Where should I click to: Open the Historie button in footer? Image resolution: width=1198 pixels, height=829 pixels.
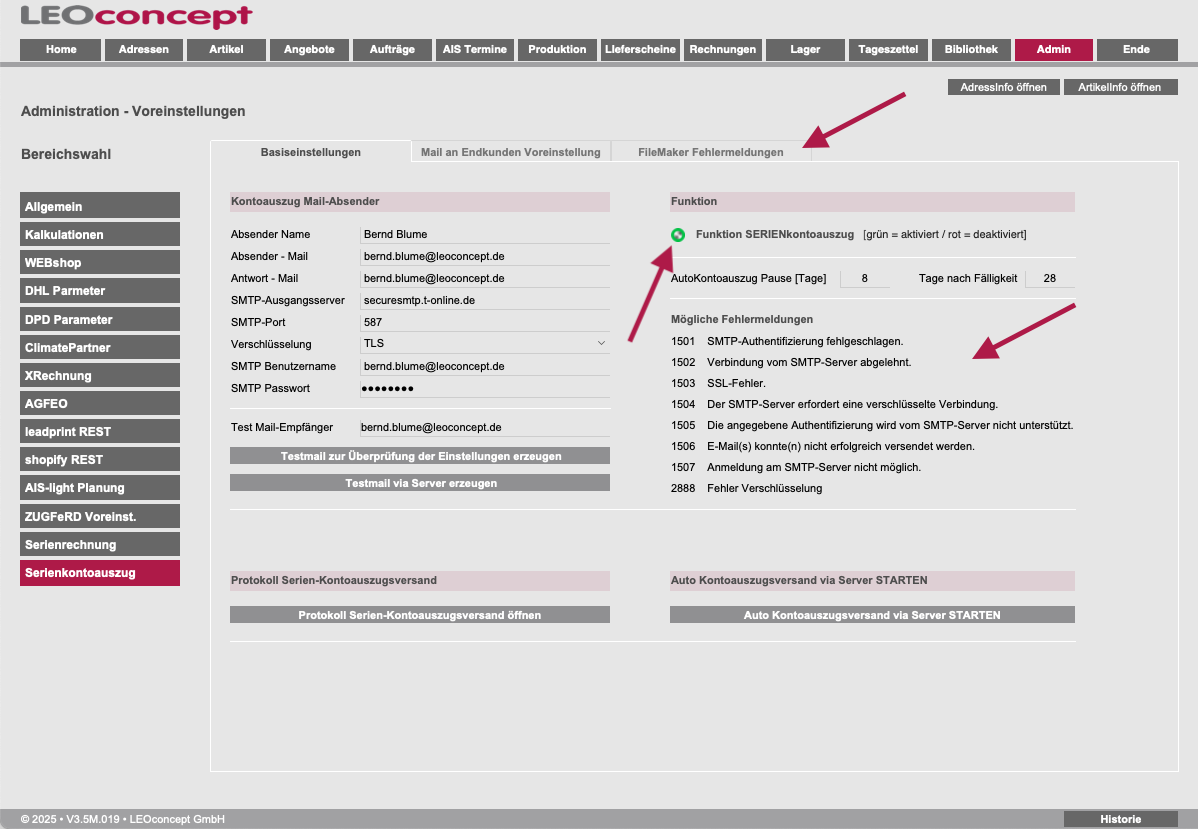pos(1120,820)
